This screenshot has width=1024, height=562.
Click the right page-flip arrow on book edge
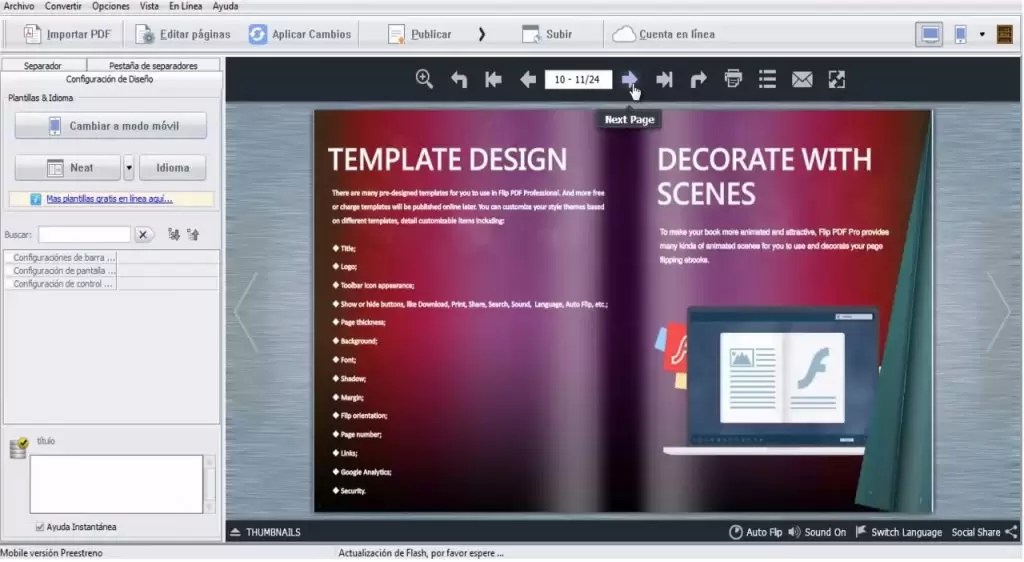tap(999, 313)
